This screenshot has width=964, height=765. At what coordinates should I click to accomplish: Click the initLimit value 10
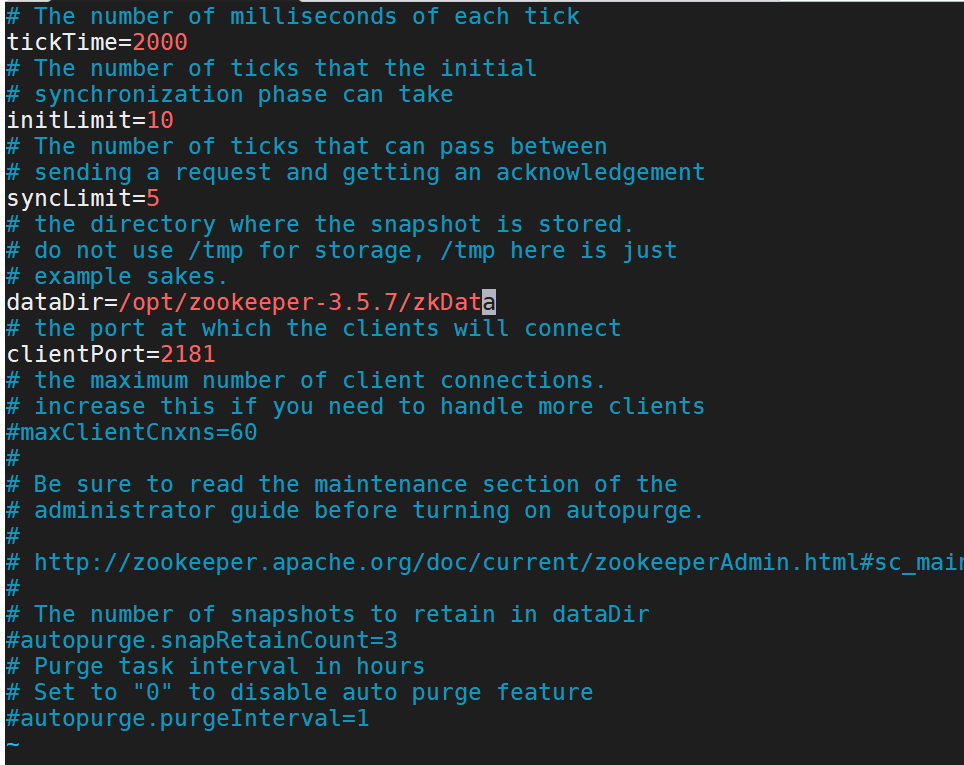(160, 120)
